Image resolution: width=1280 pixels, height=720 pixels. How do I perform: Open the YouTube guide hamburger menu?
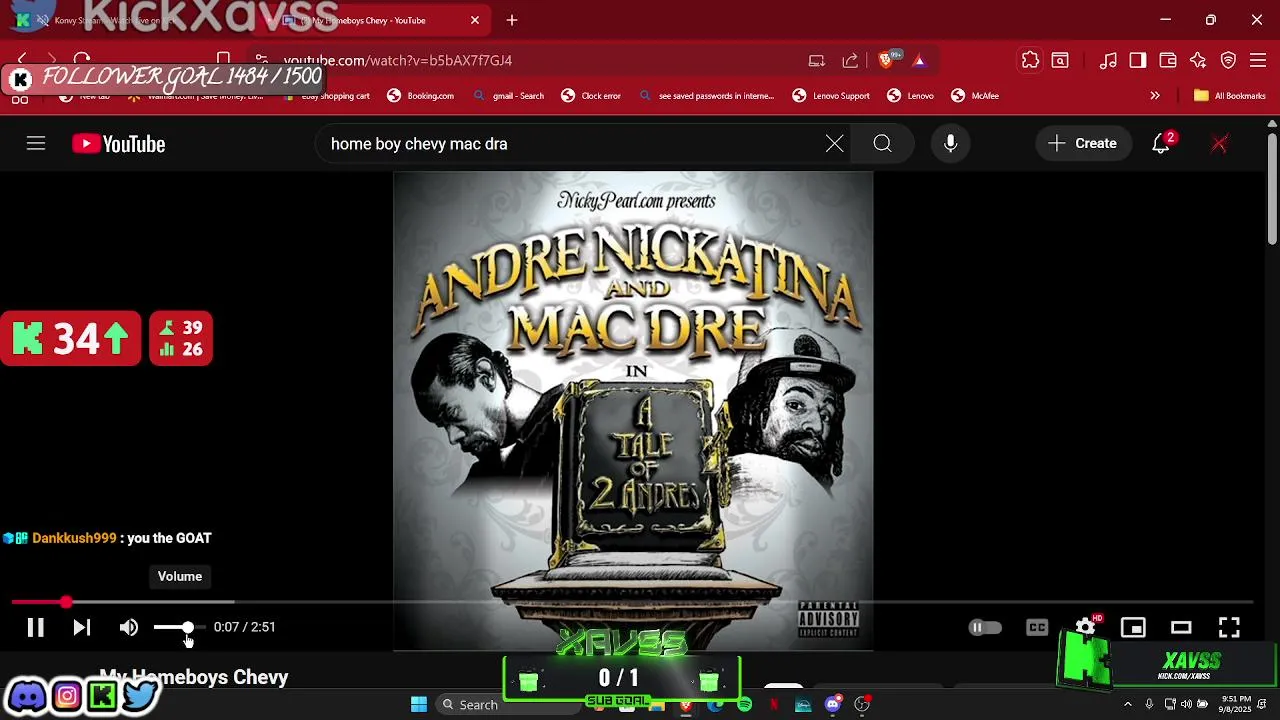[x=36, y=144]
